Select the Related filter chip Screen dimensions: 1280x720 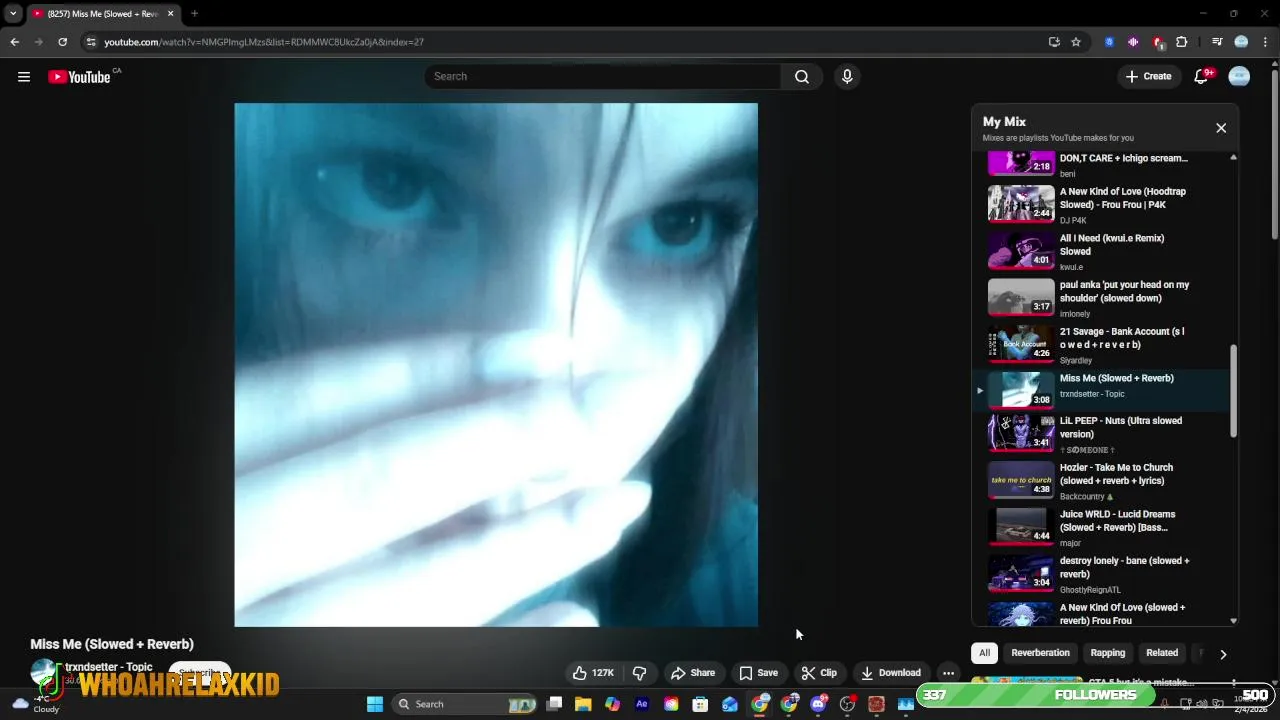pos(1161,653)
